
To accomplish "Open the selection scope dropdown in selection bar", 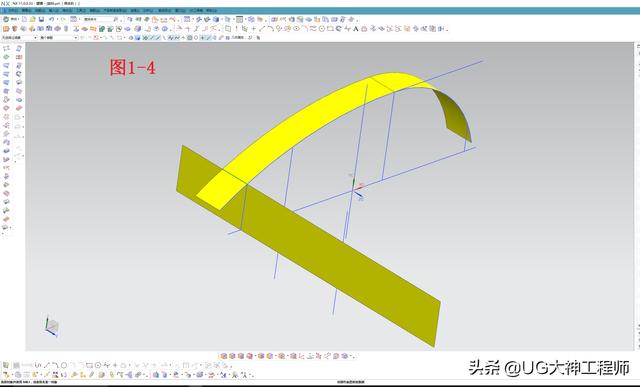I will pyautogui.click(x=58, y=38).
